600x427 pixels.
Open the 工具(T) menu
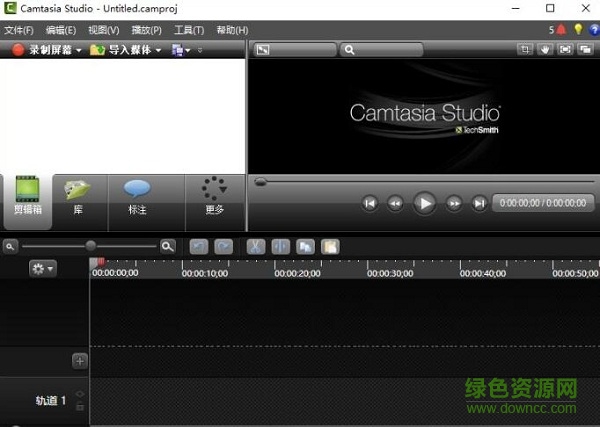click(189, 30)
